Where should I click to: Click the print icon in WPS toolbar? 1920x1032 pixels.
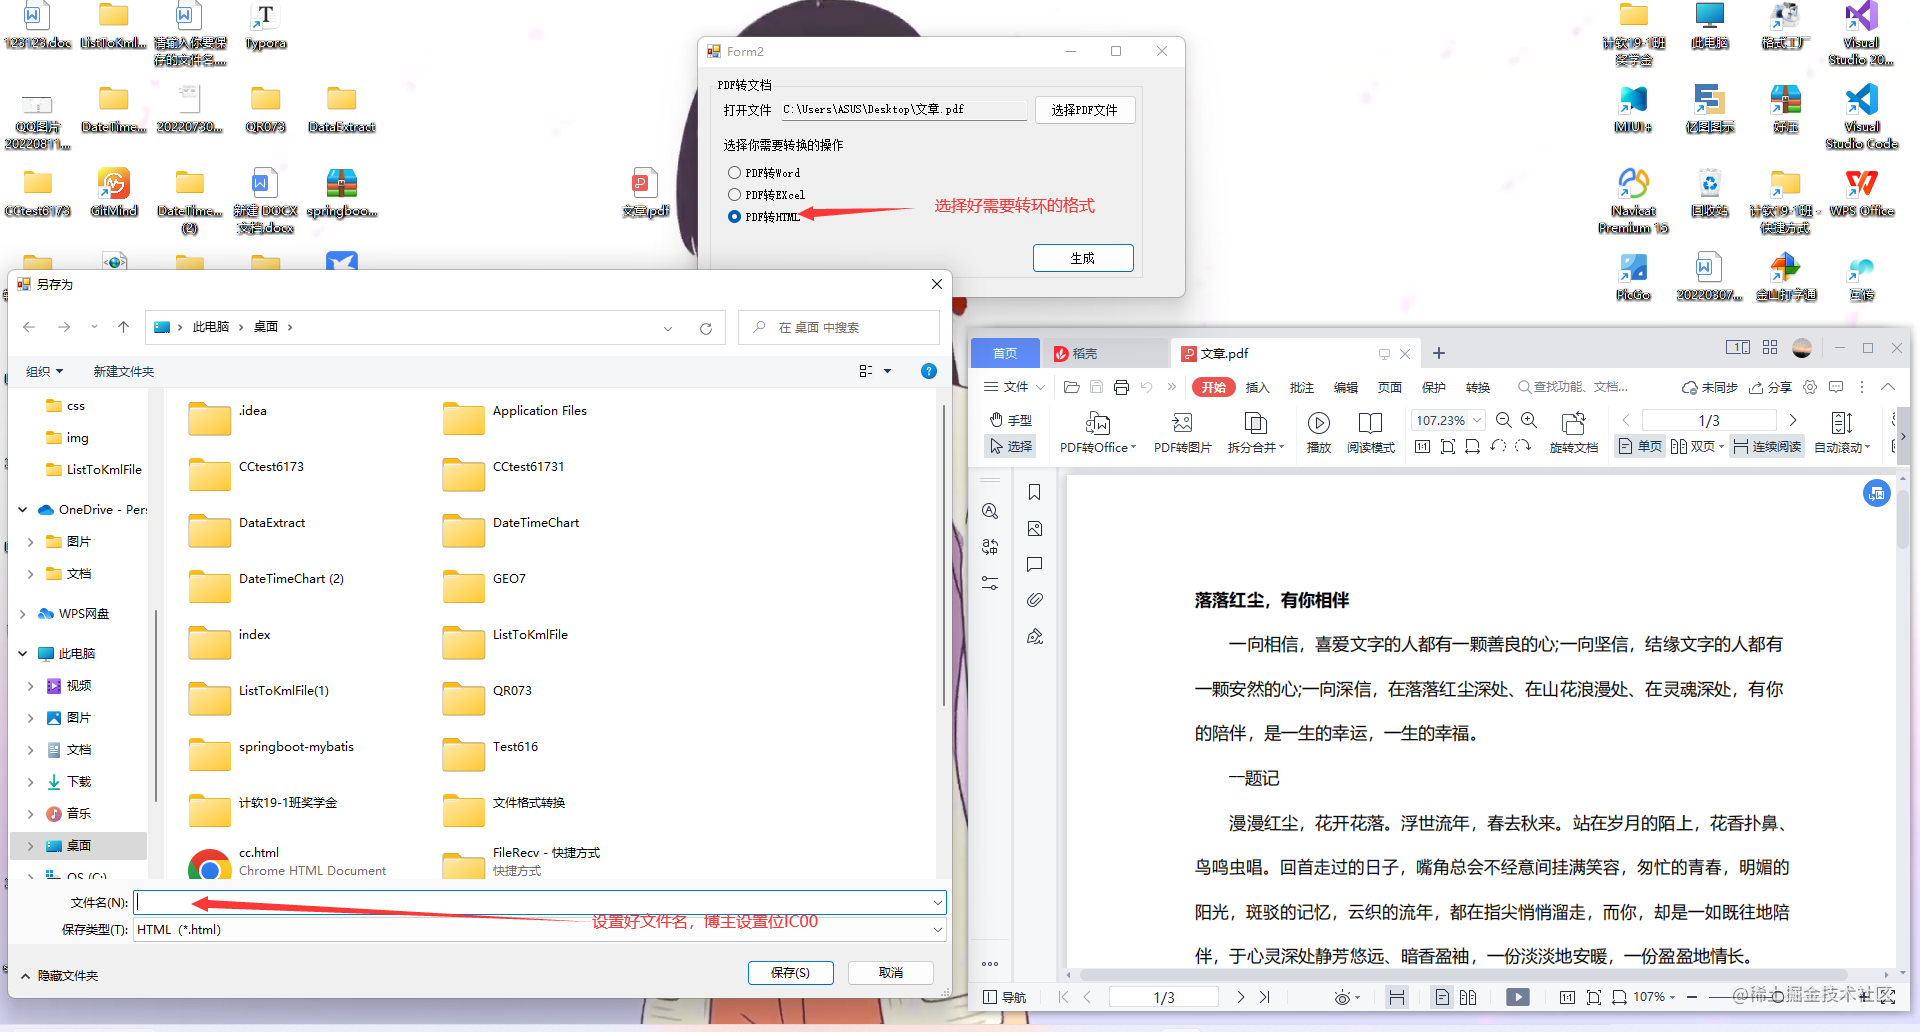1121,387
